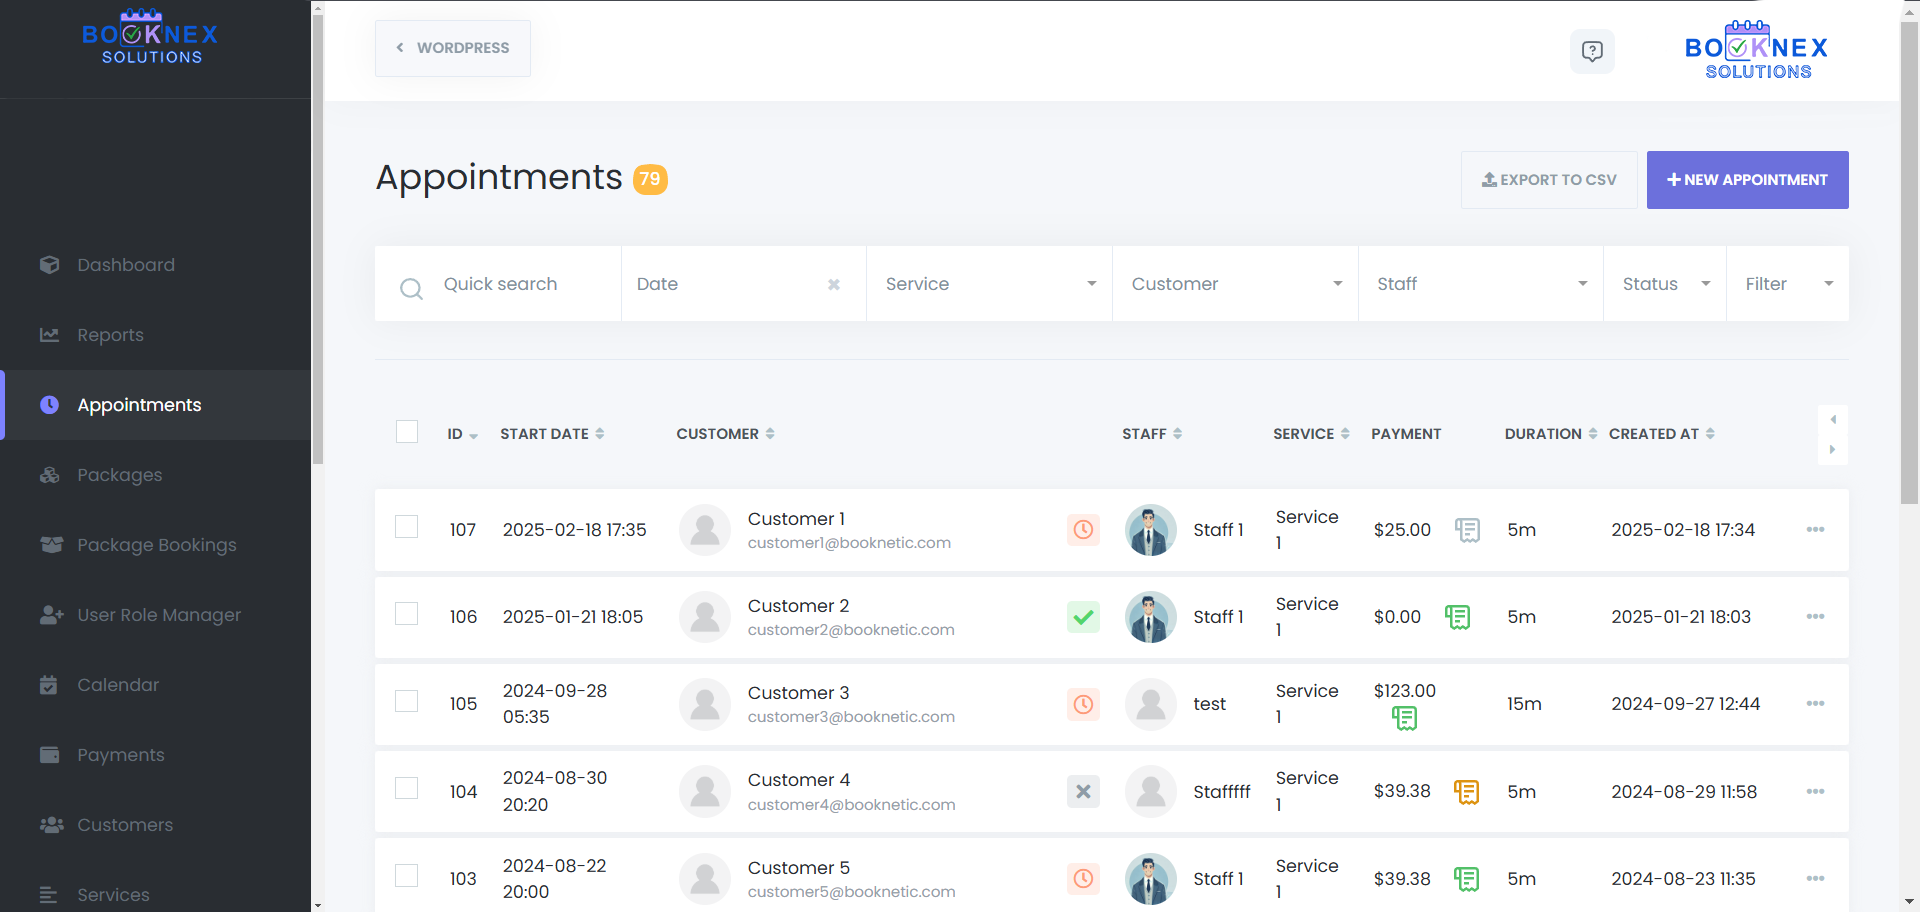The width and height of the screenshot is (1920, 912).
Task: Click the New Appointment button
Action: tap(1747, 180)
